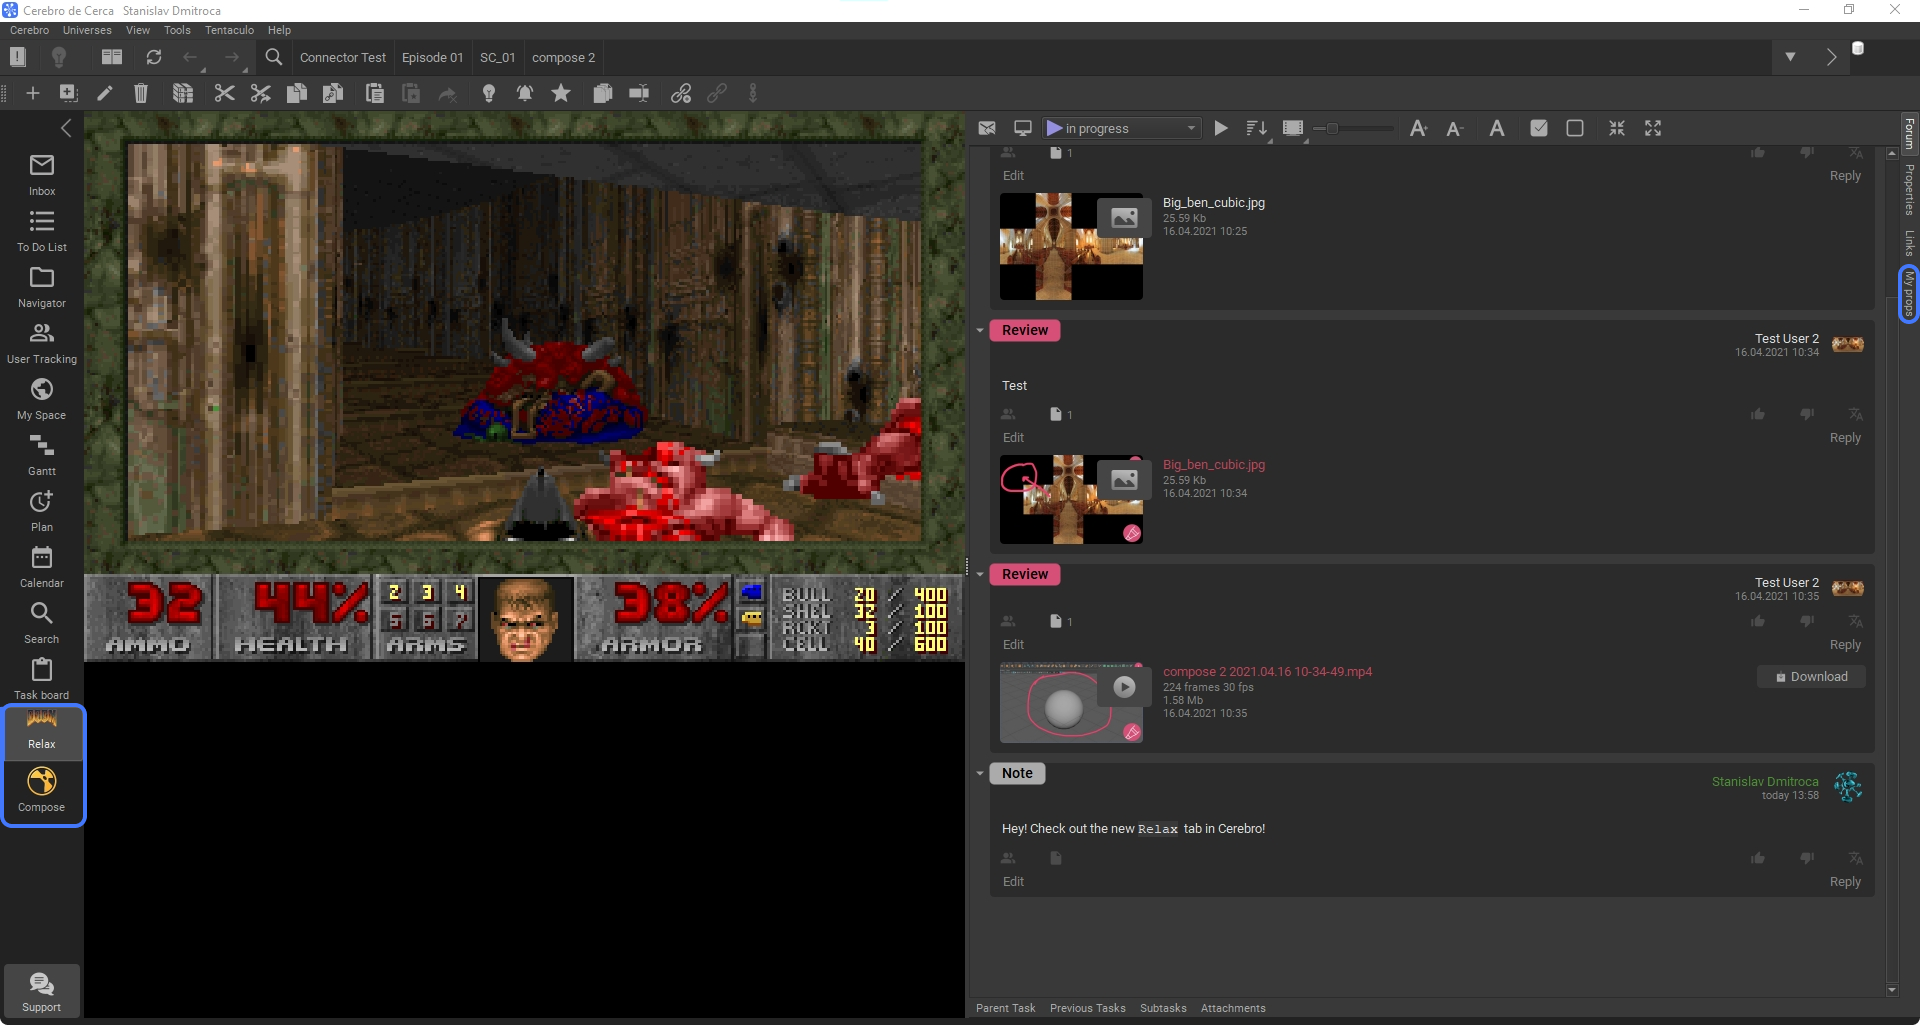The width and height of the screenshot is (1920, 1025).
Task: Open My Space
Action: [42, 398]
